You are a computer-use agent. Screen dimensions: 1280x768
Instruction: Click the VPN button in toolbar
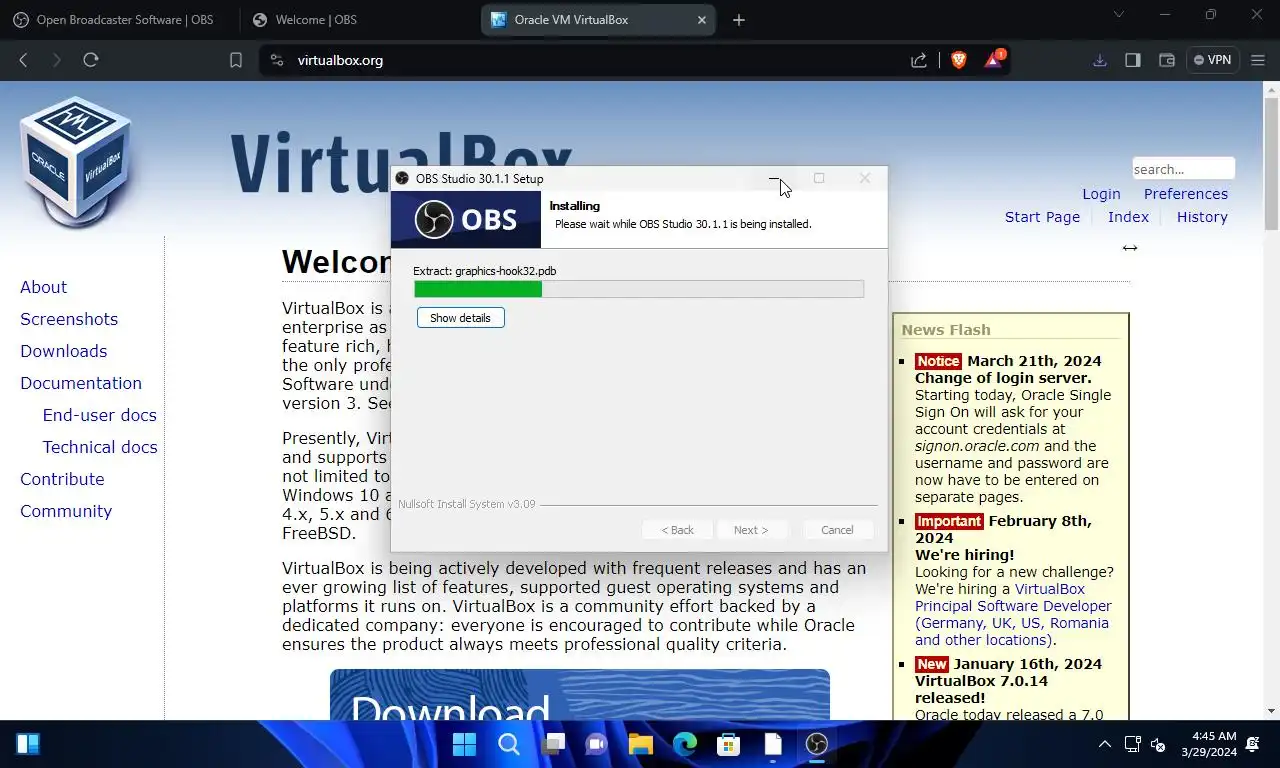coord(1213,60)
